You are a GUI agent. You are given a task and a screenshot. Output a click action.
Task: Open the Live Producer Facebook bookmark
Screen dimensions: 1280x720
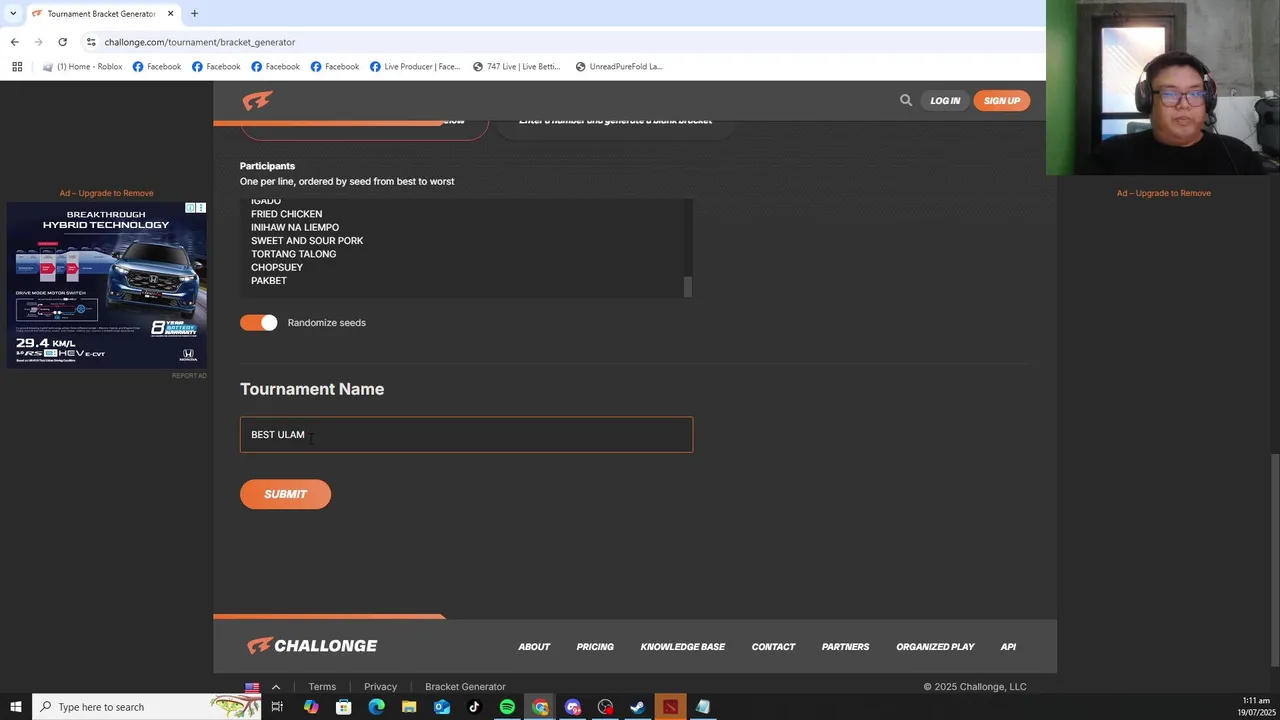click(x=415, y=67)
